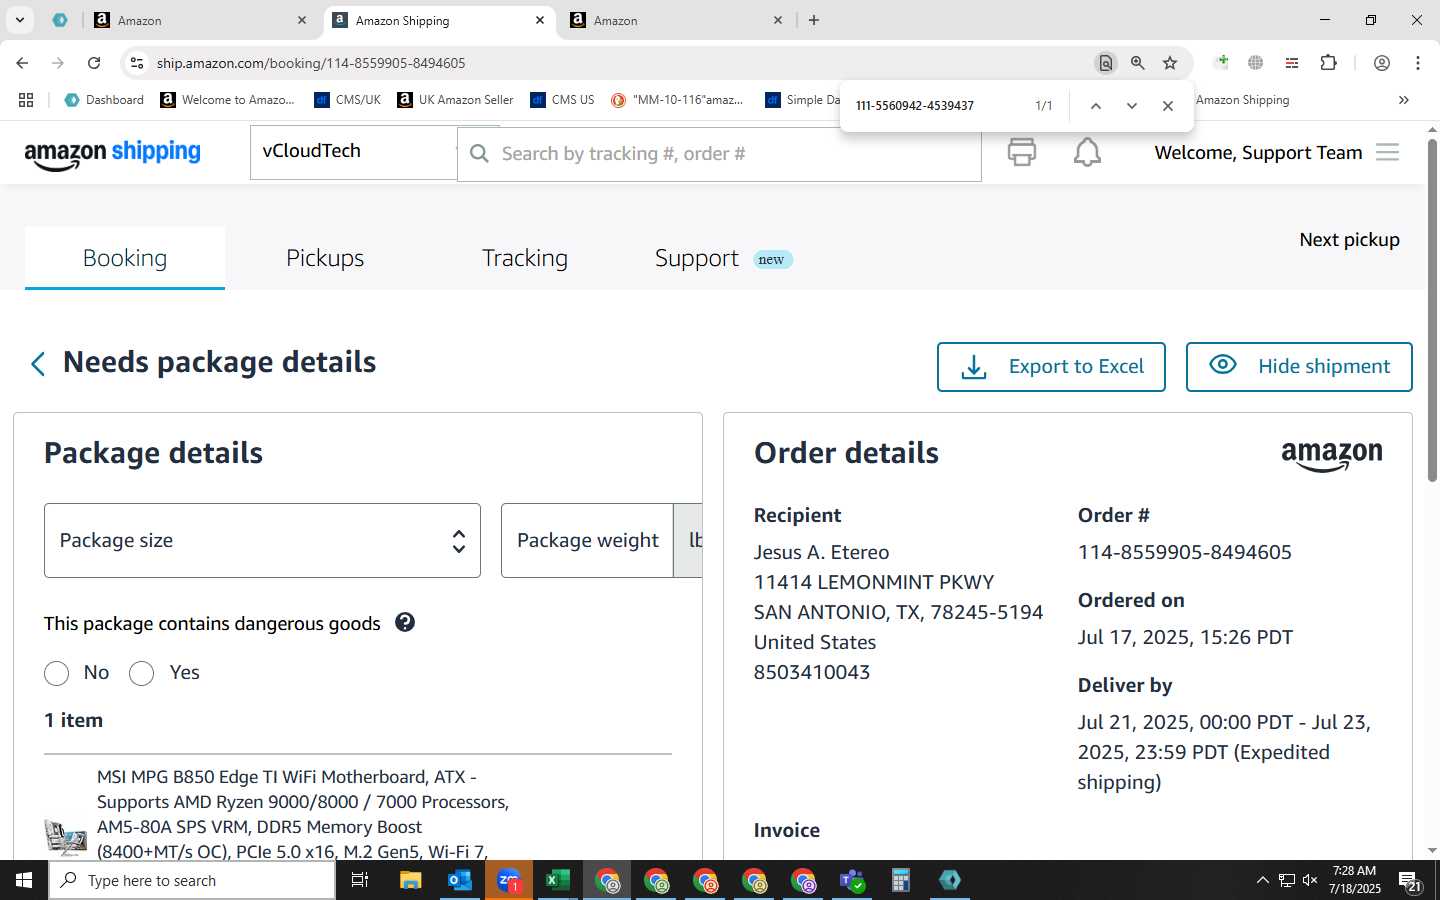The image size is (1440, 900).
Task: Open the UK Amazon Seller bookmark
Action: click(455, 100)
